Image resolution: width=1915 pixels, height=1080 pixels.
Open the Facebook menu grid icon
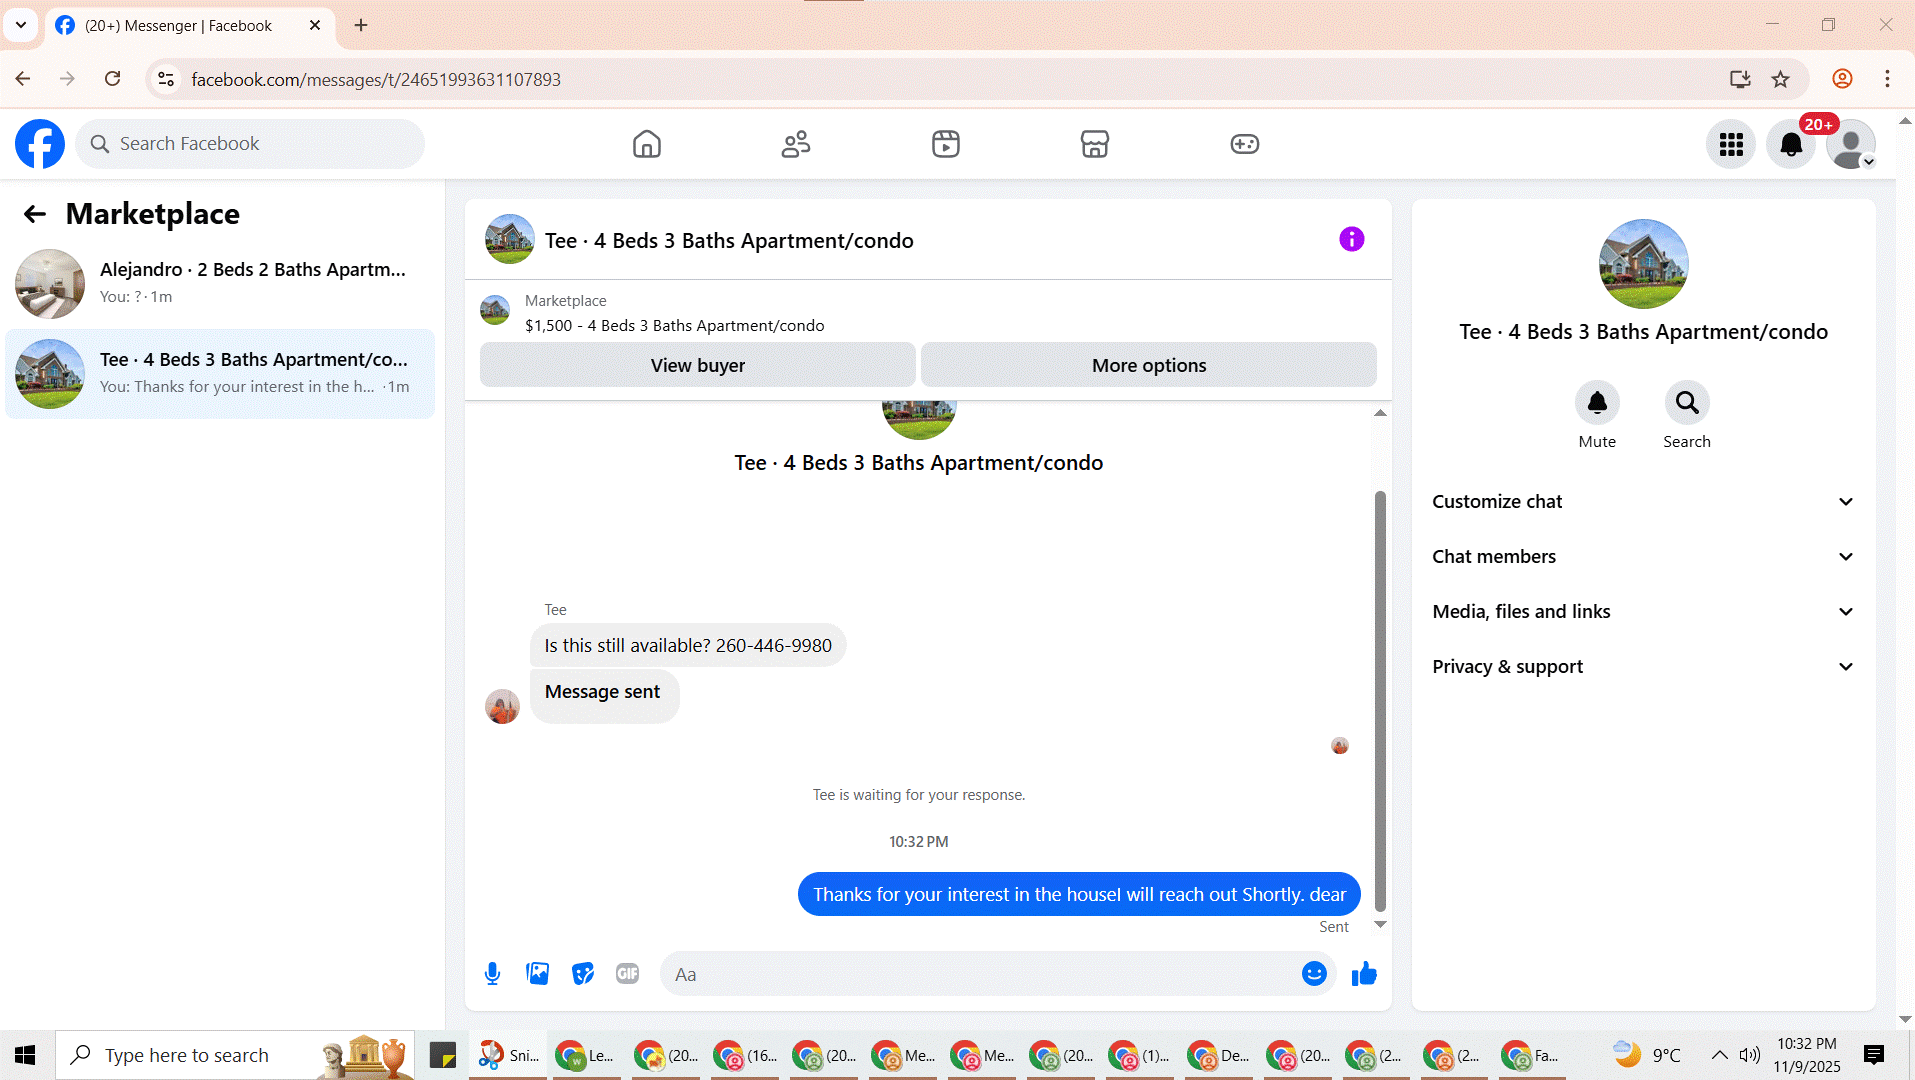(x=1731, y=145)
